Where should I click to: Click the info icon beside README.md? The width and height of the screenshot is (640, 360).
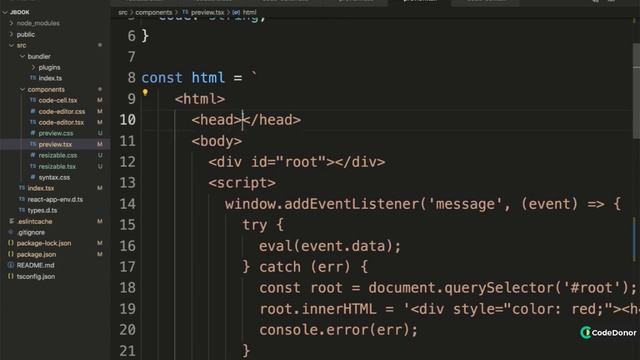point(11,265)
